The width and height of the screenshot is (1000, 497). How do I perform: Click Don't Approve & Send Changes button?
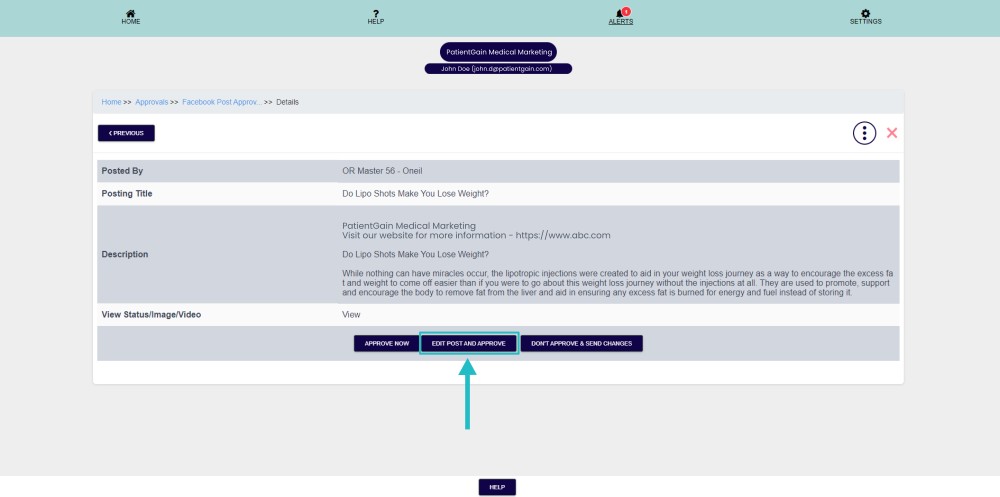pos(582,343)
